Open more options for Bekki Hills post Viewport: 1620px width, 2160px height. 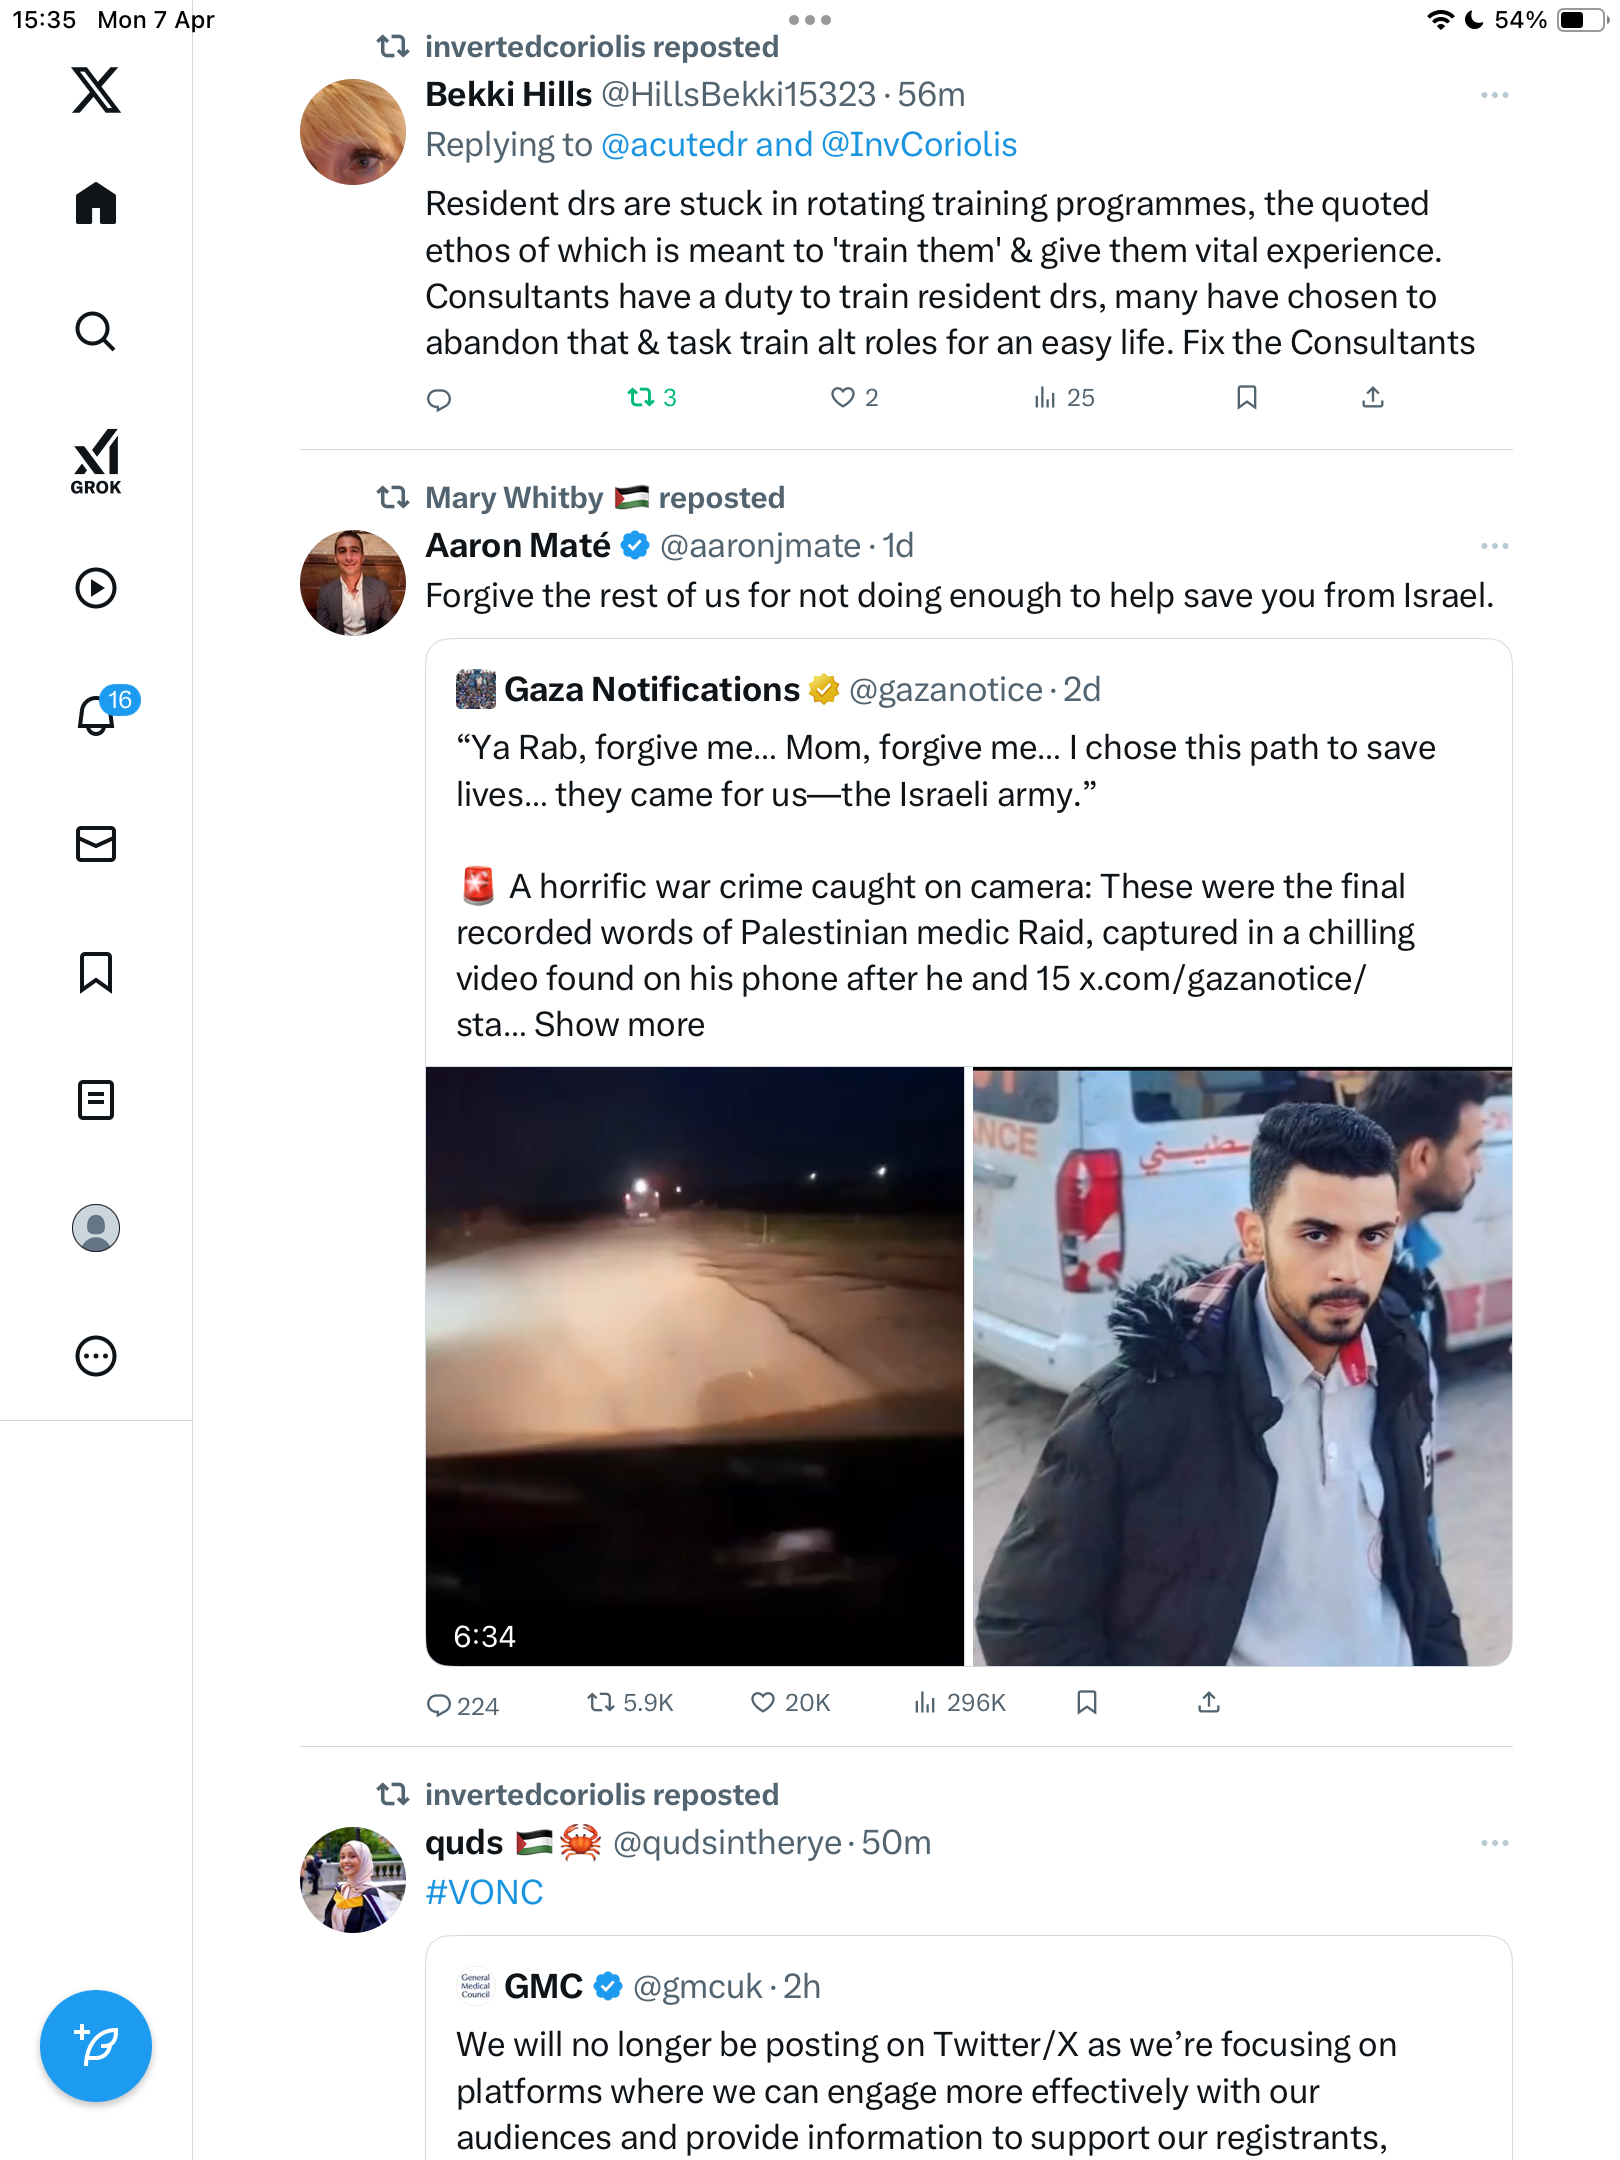[x=1495, y=95]
